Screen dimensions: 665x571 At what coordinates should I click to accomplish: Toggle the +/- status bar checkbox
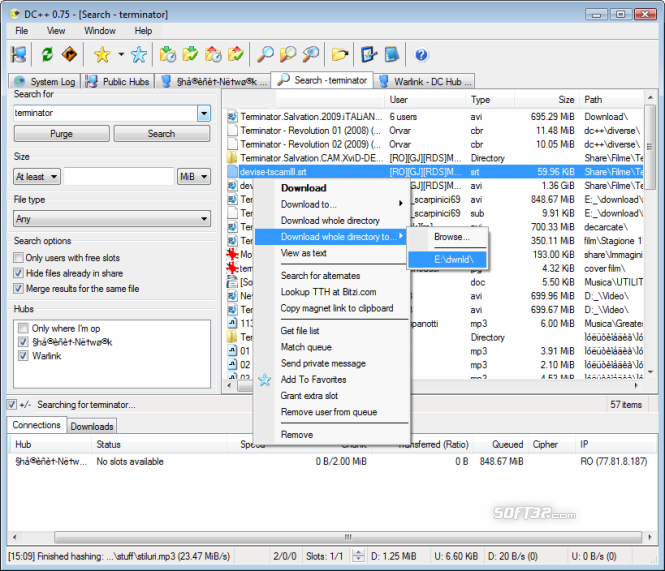click(x=12, y=404)
